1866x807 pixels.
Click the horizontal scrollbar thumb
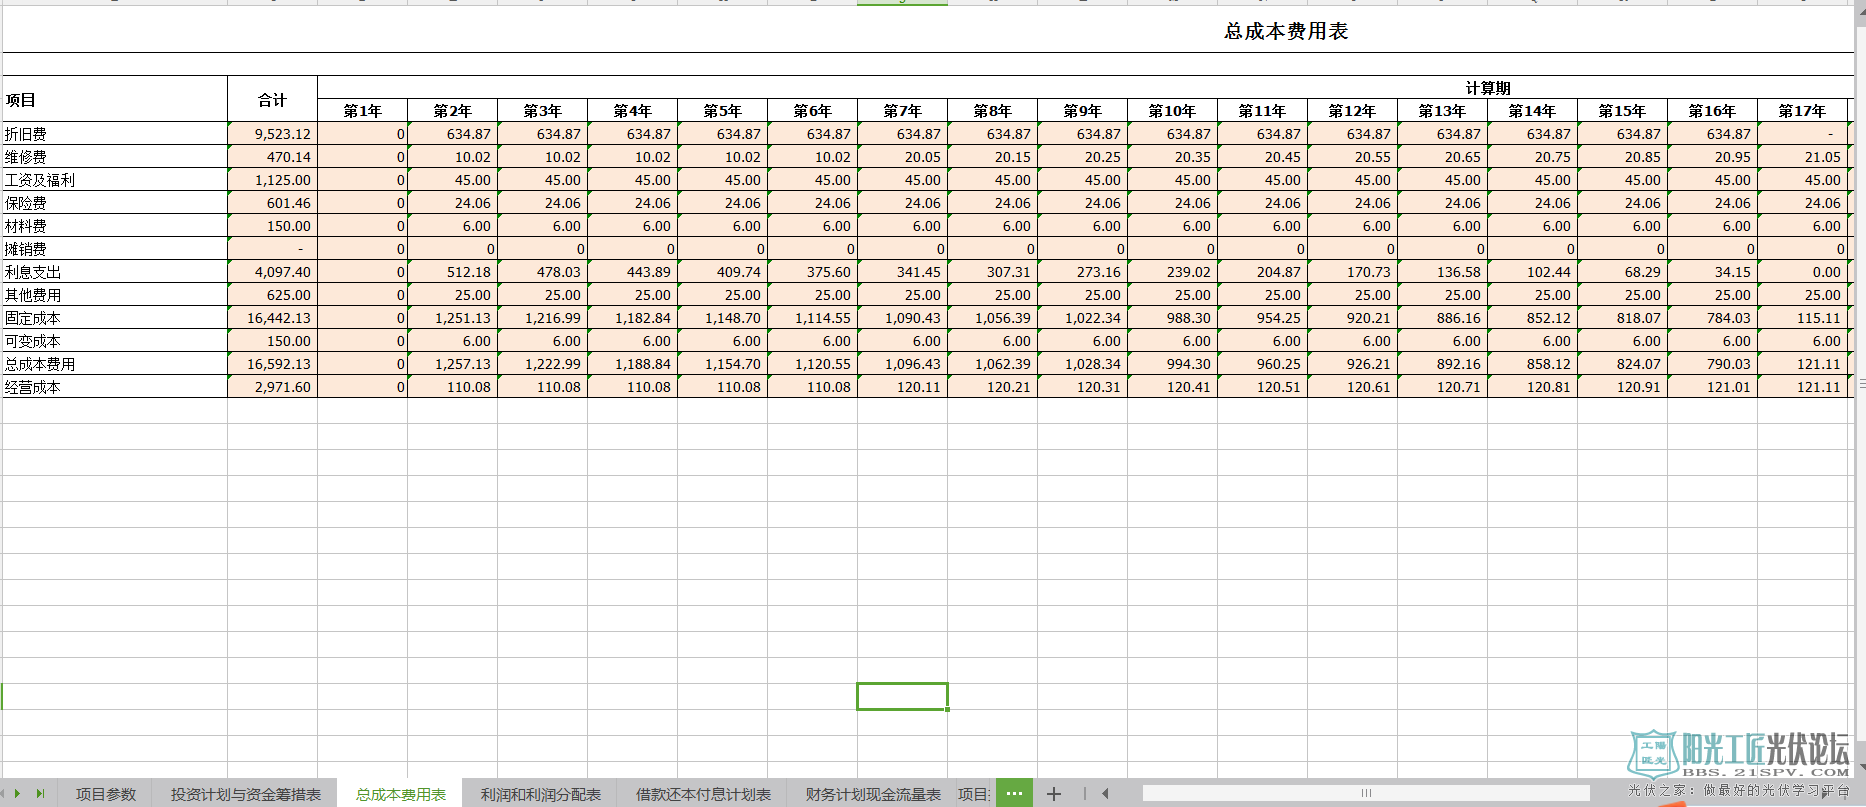click(x=1366, y=793)
